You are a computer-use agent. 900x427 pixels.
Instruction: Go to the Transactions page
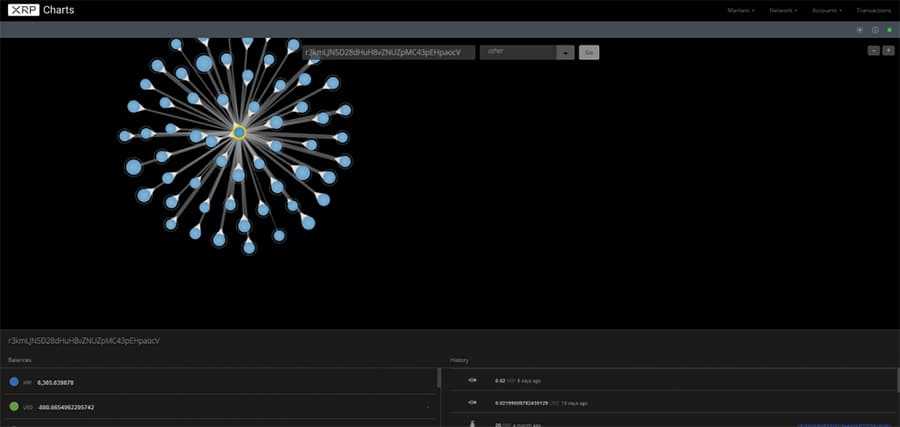872,10
